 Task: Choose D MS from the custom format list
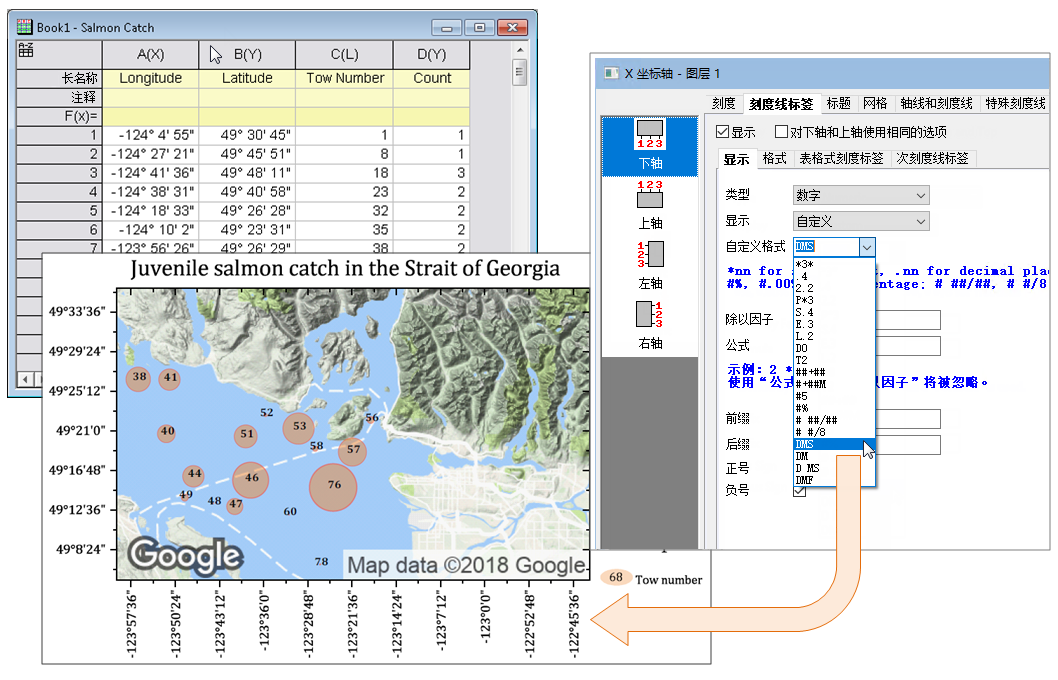[x=833, y=468]
